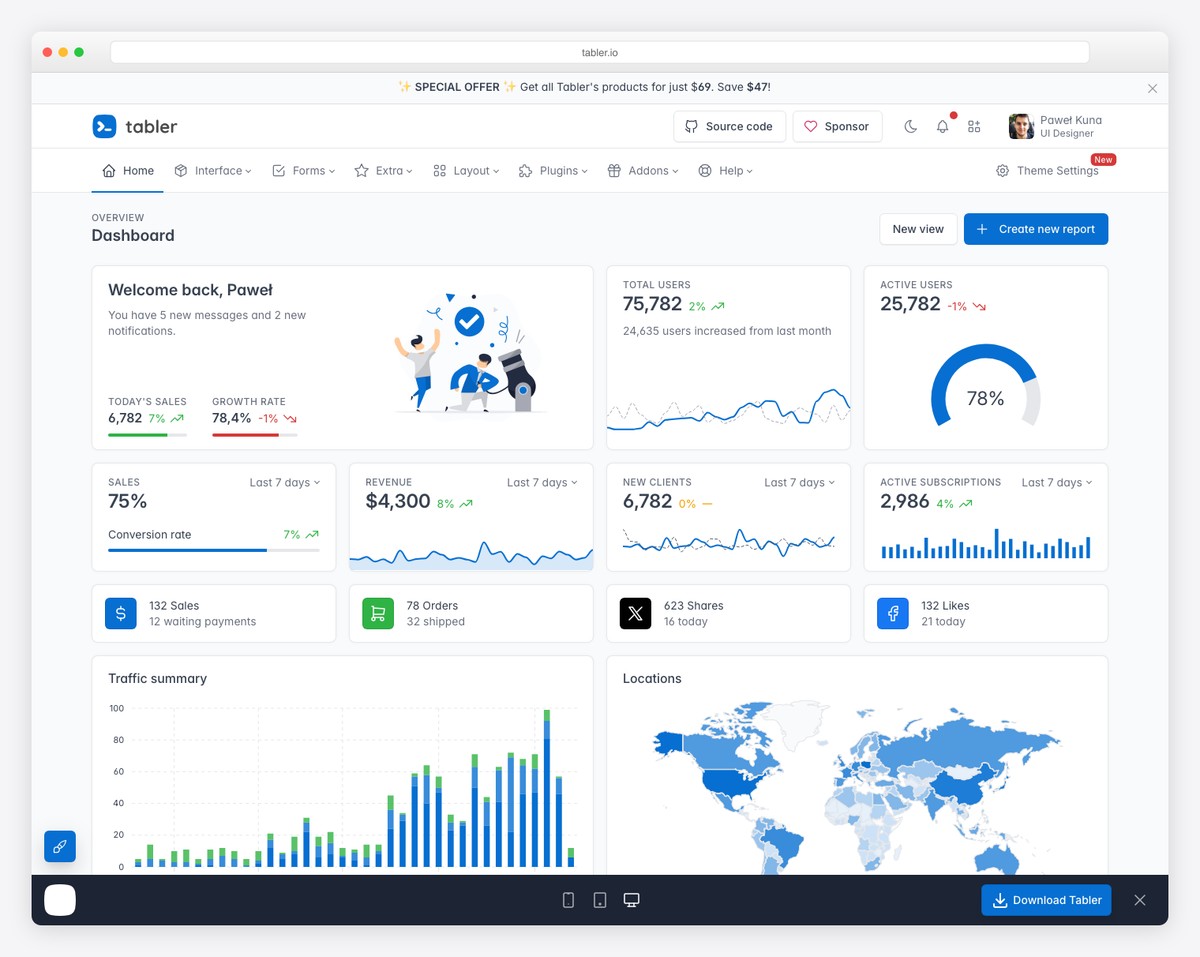Expand the Revenue Last 7 days selector
Image resolution: width=1200 pixels, height=957 pixels.
542,482
